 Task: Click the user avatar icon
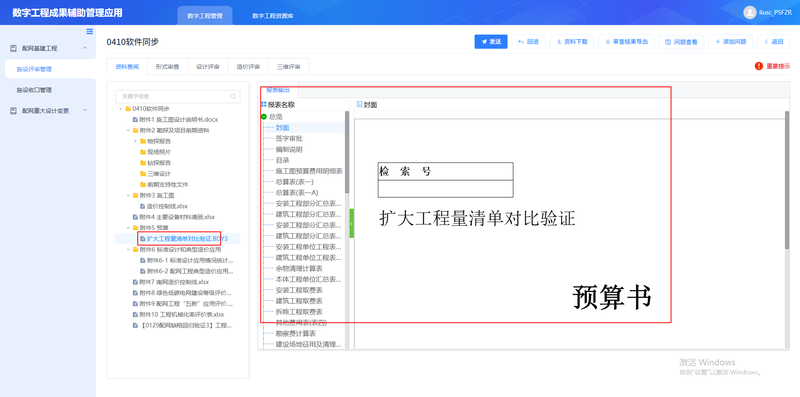point(749,13)
